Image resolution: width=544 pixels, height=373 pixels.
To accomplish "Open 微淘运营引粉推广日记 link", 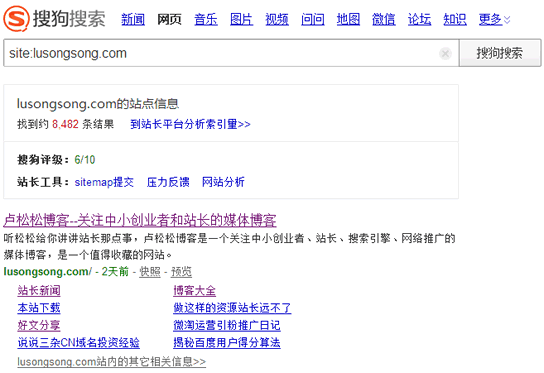I will pos(227,325).
